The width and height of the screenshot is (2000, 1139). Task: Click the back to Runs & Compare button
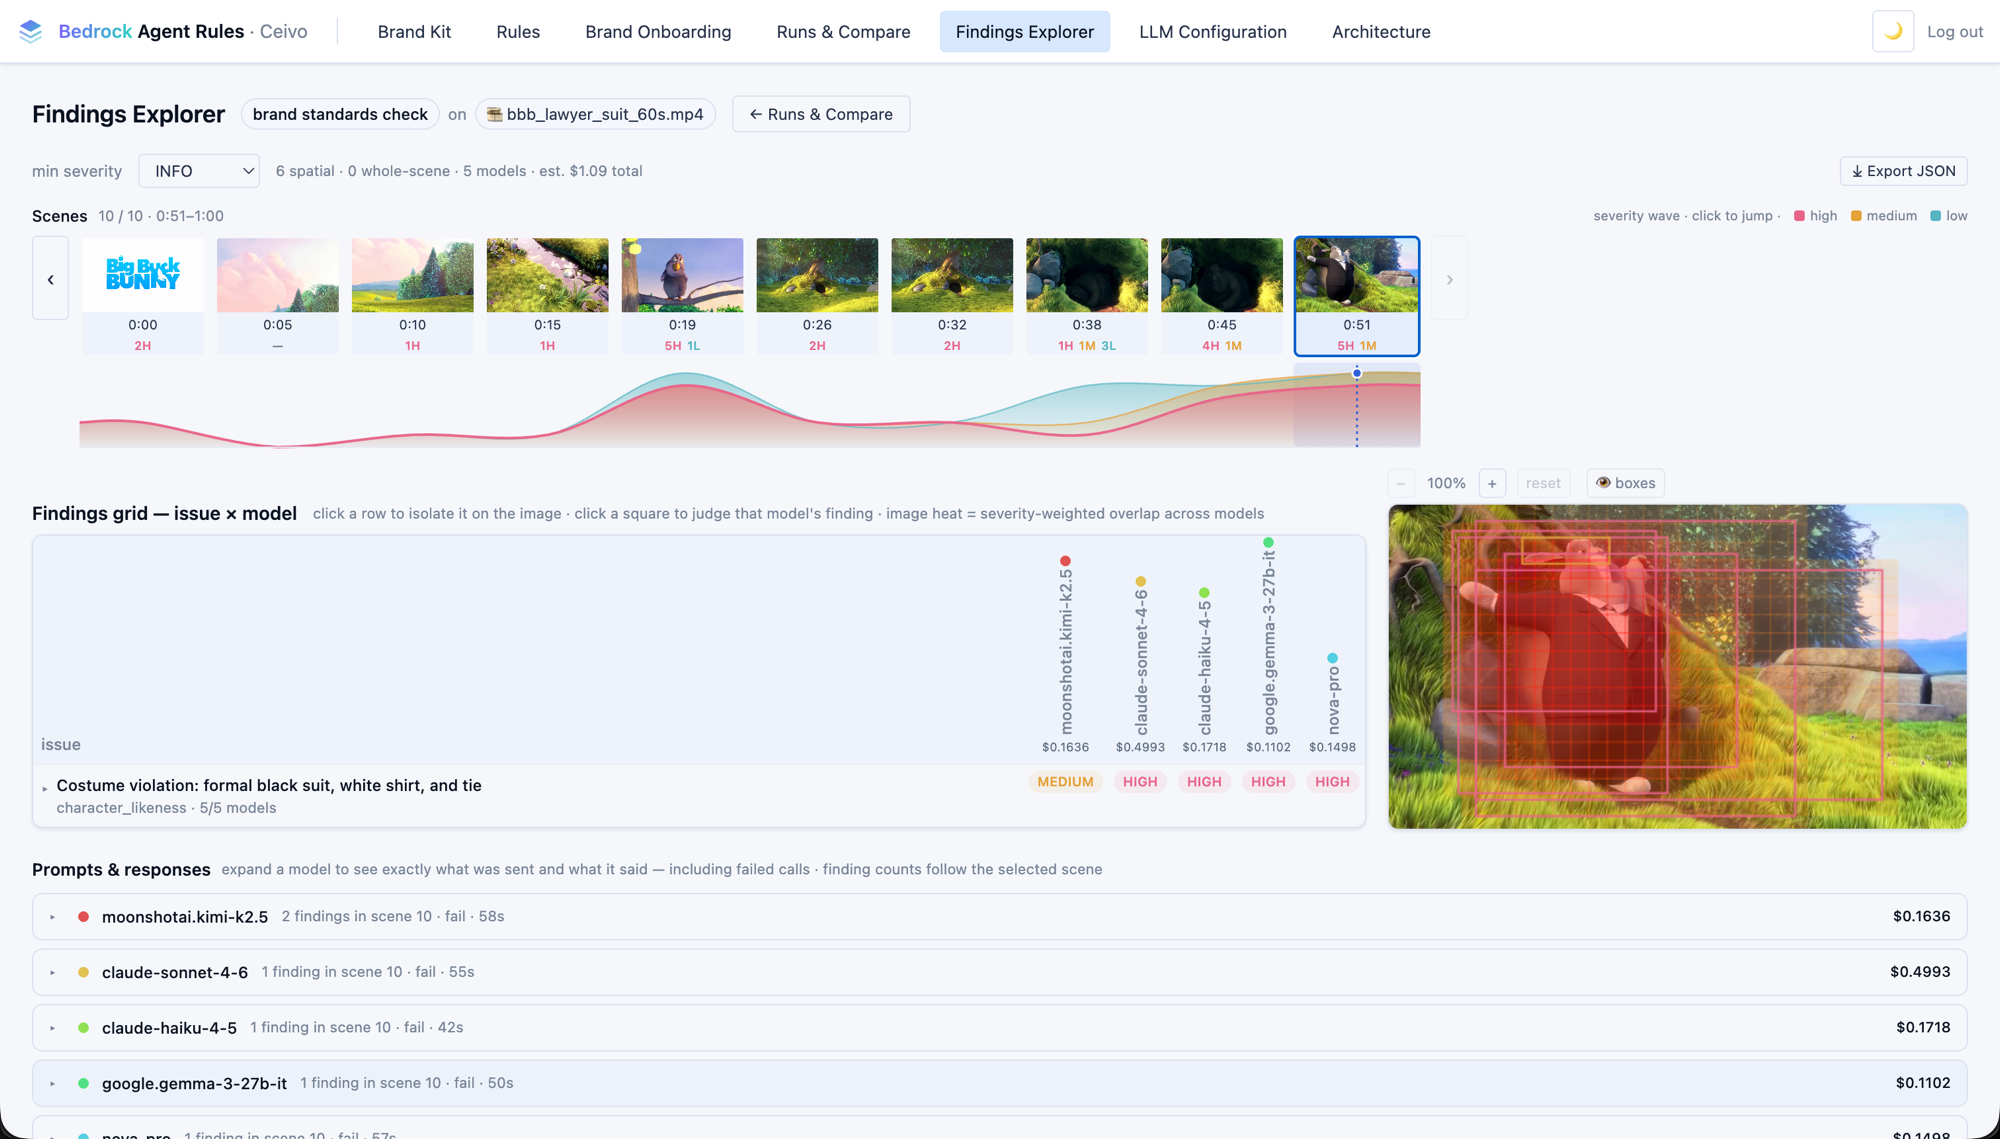click(x=820, y=114)
